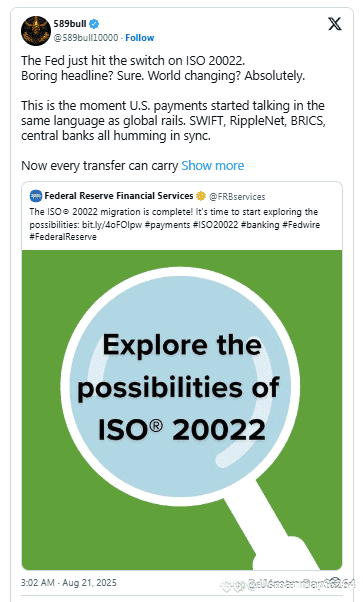The height and width of the screenshot is (602, 363).
Task: Open the 589bull display name
Action: coord(70,24)
